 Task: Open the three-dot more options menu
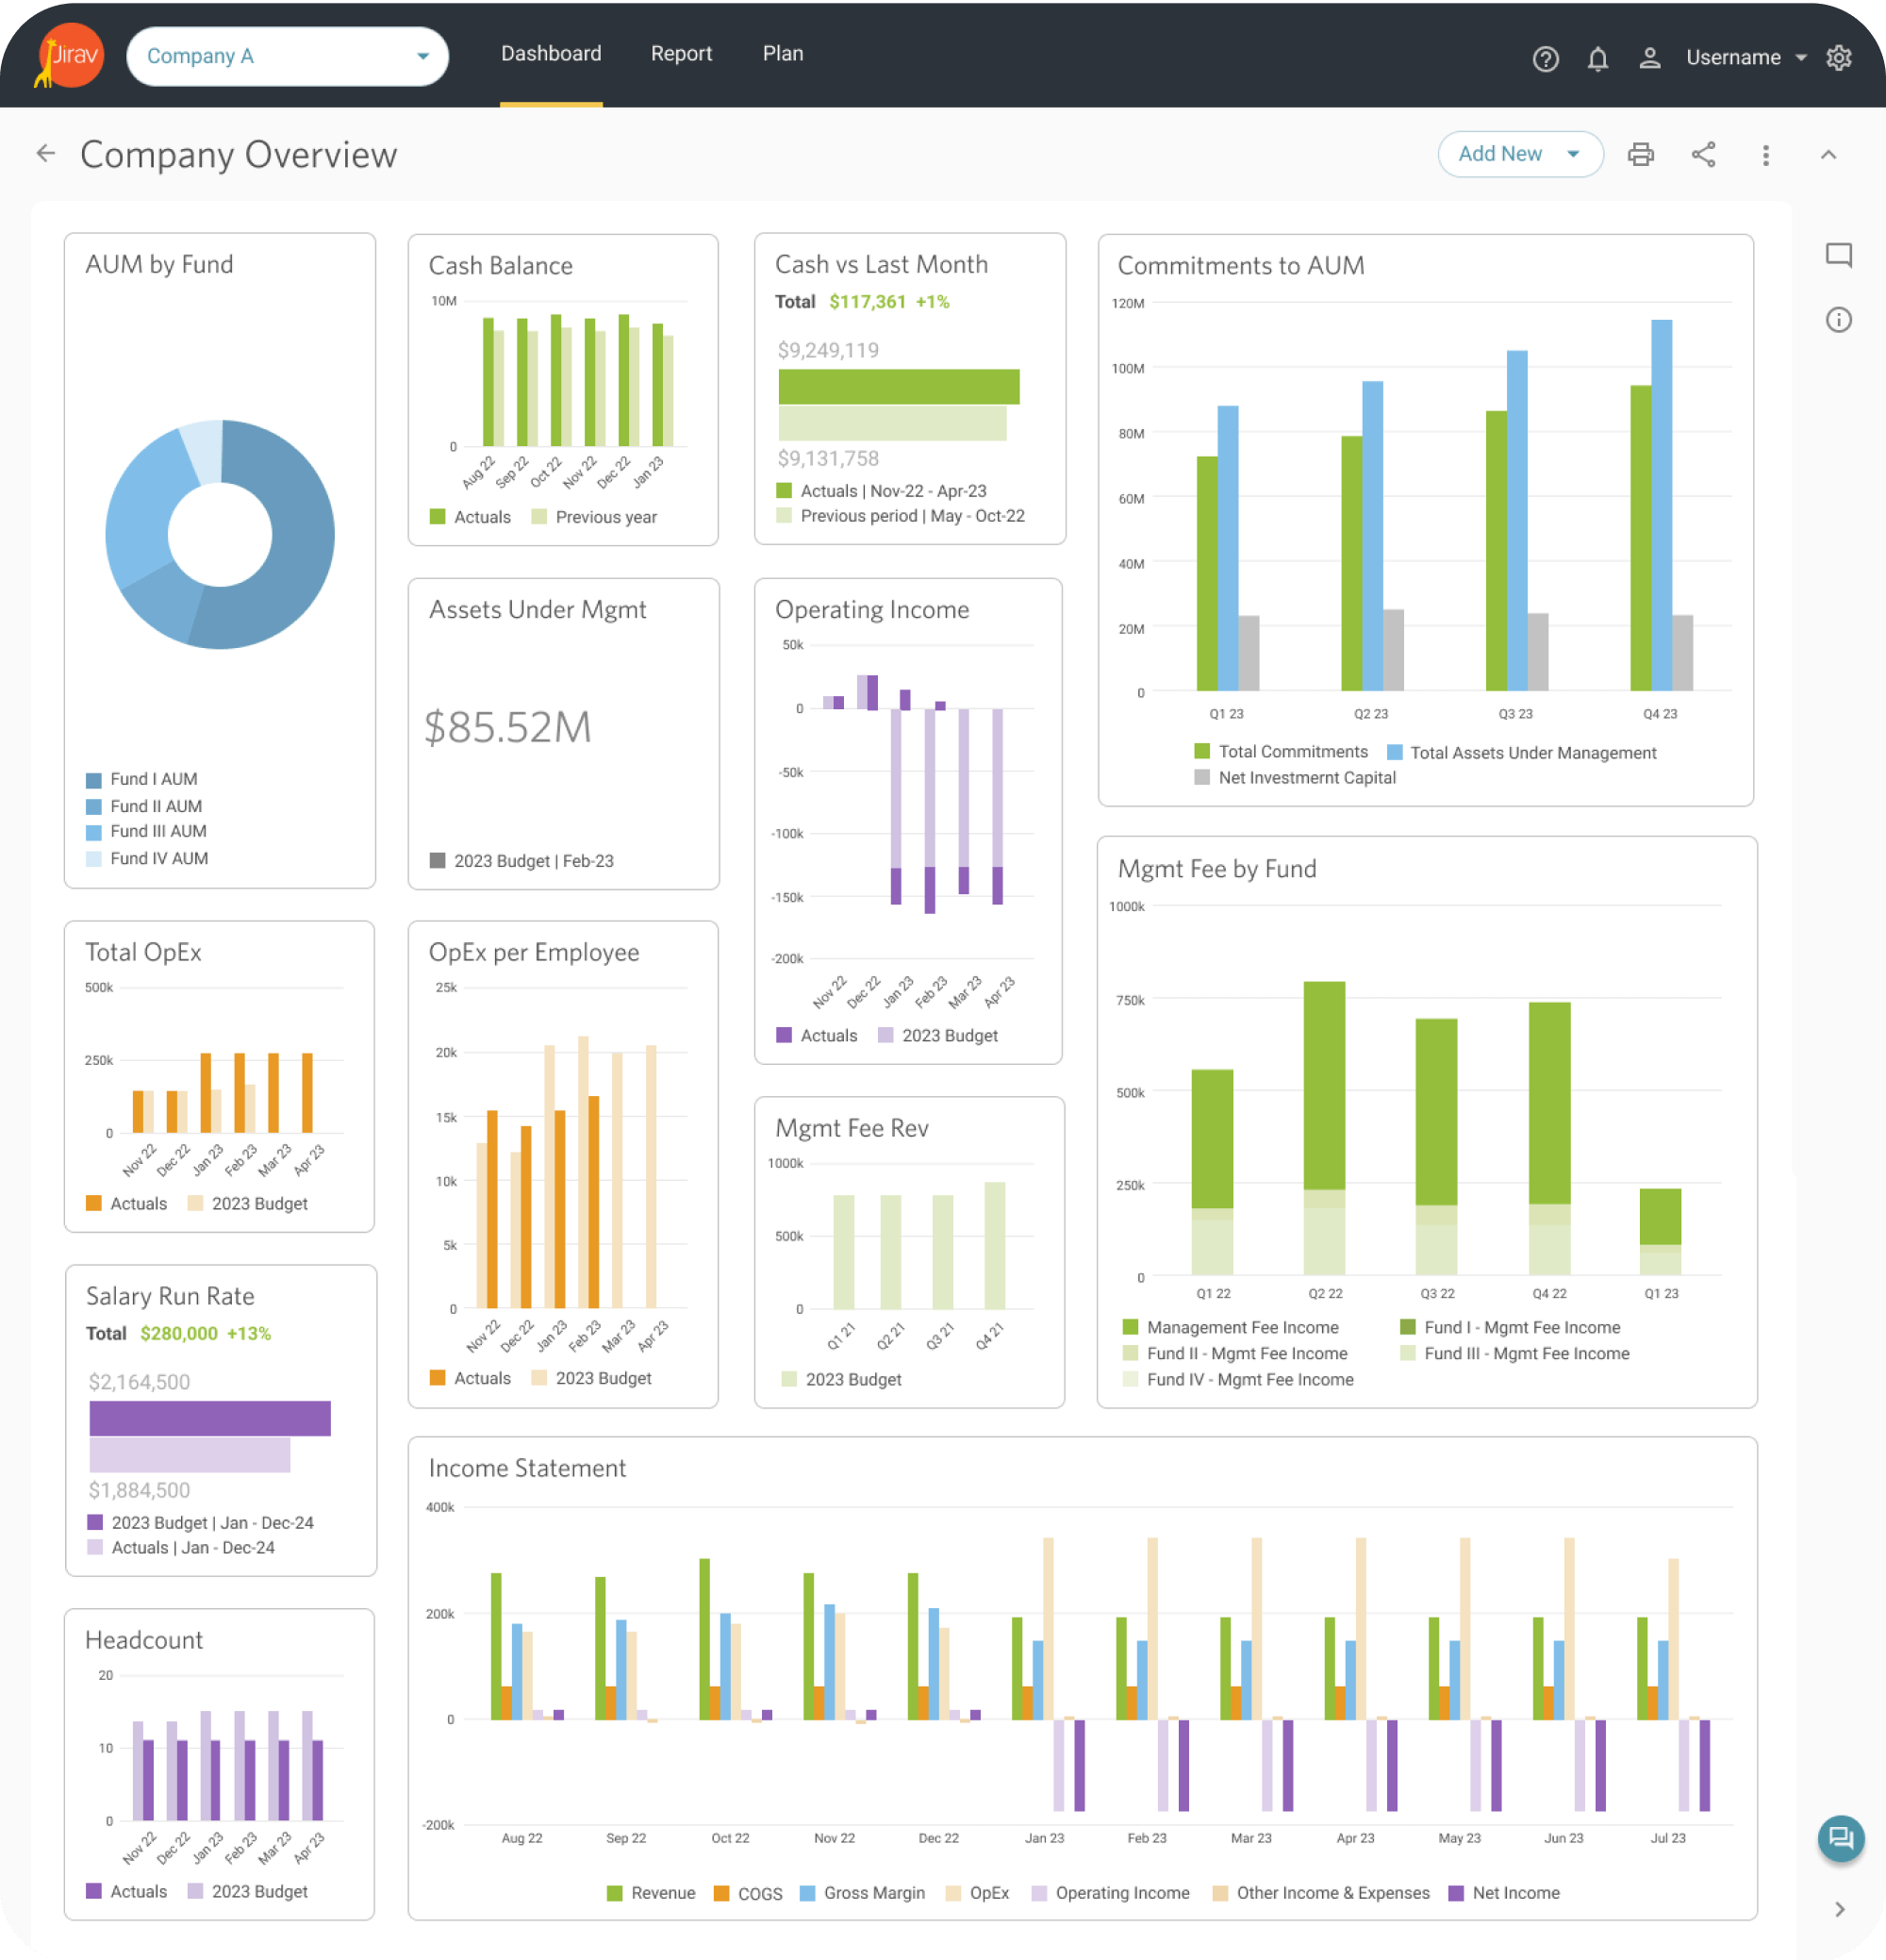[1765, 155]
